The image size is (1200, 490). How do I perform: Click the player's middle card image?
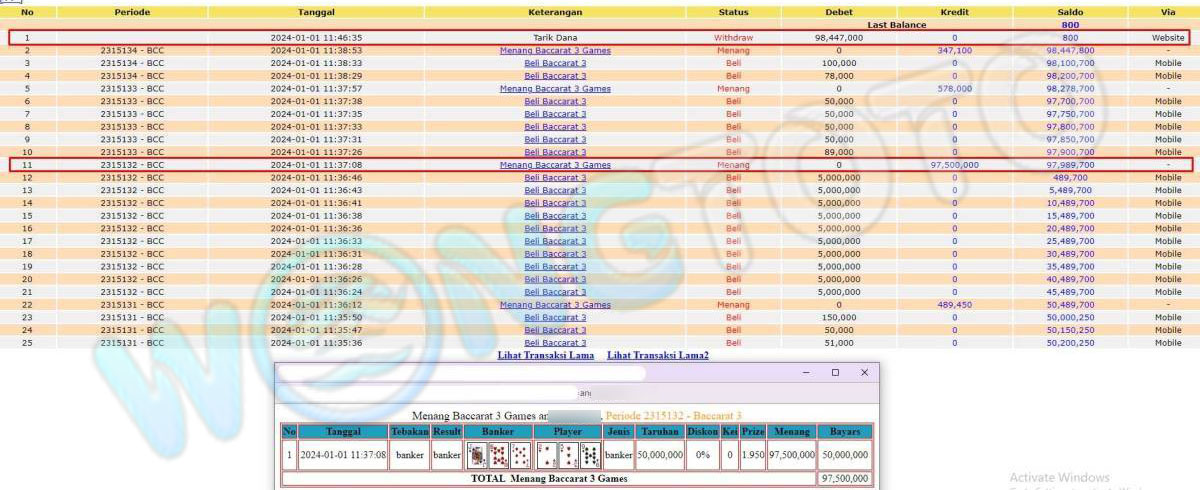[568, 455]
